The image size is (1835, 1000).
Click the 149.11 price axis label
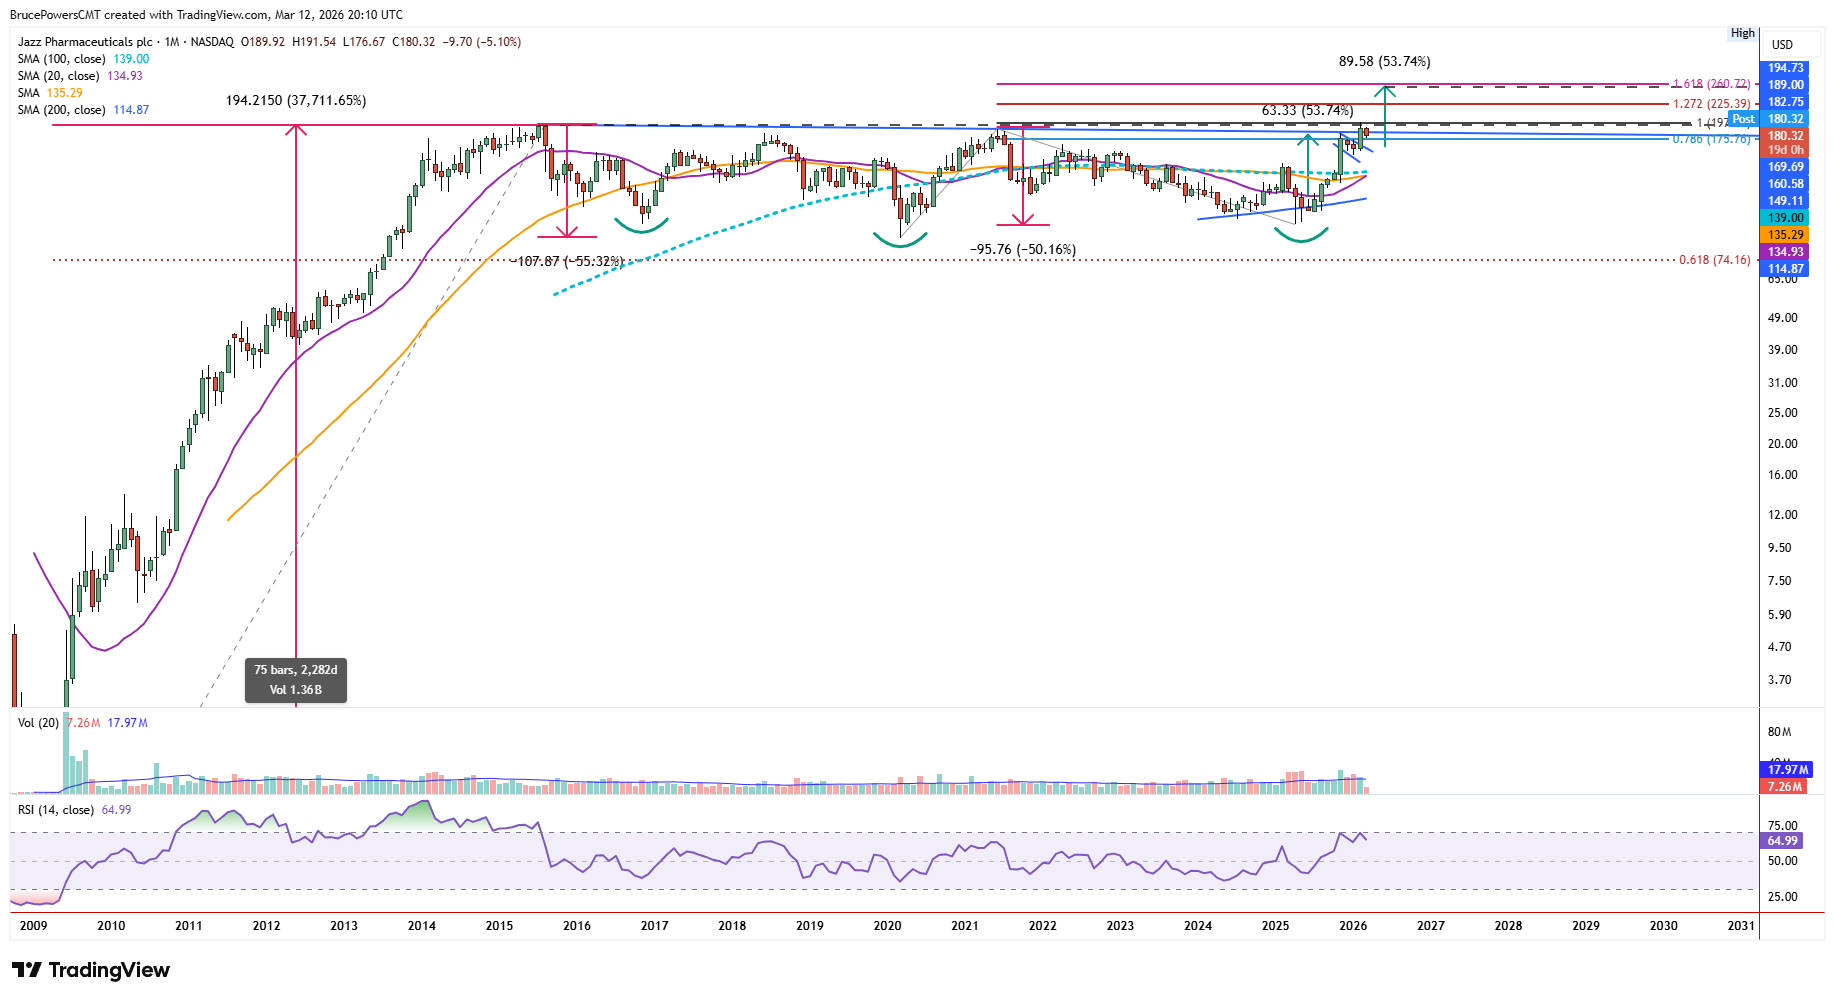click(1785, 201)
